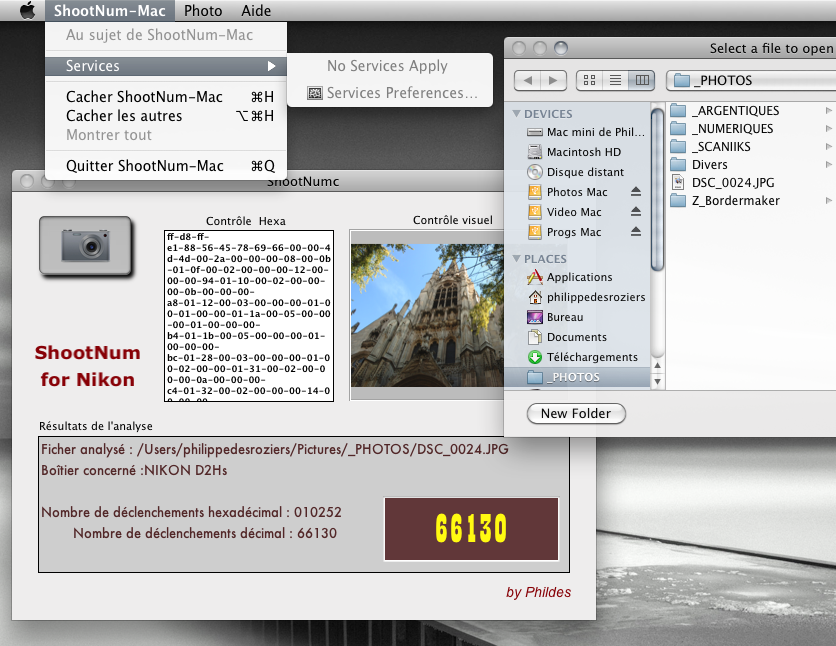The image size is (836, 646).
Task: Eject the Photos Mac volume
Action: click(x=636, y=192)
